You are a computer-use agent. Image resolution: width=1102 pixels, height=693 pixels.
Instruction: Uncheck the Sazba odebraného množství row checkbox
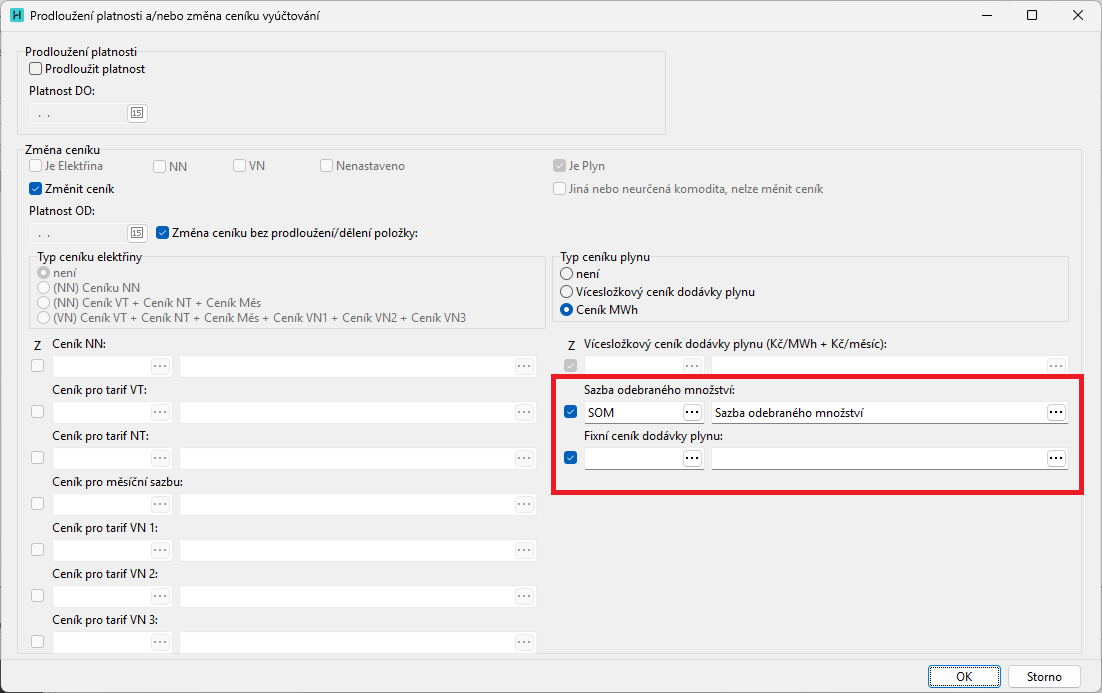point(570,412)
